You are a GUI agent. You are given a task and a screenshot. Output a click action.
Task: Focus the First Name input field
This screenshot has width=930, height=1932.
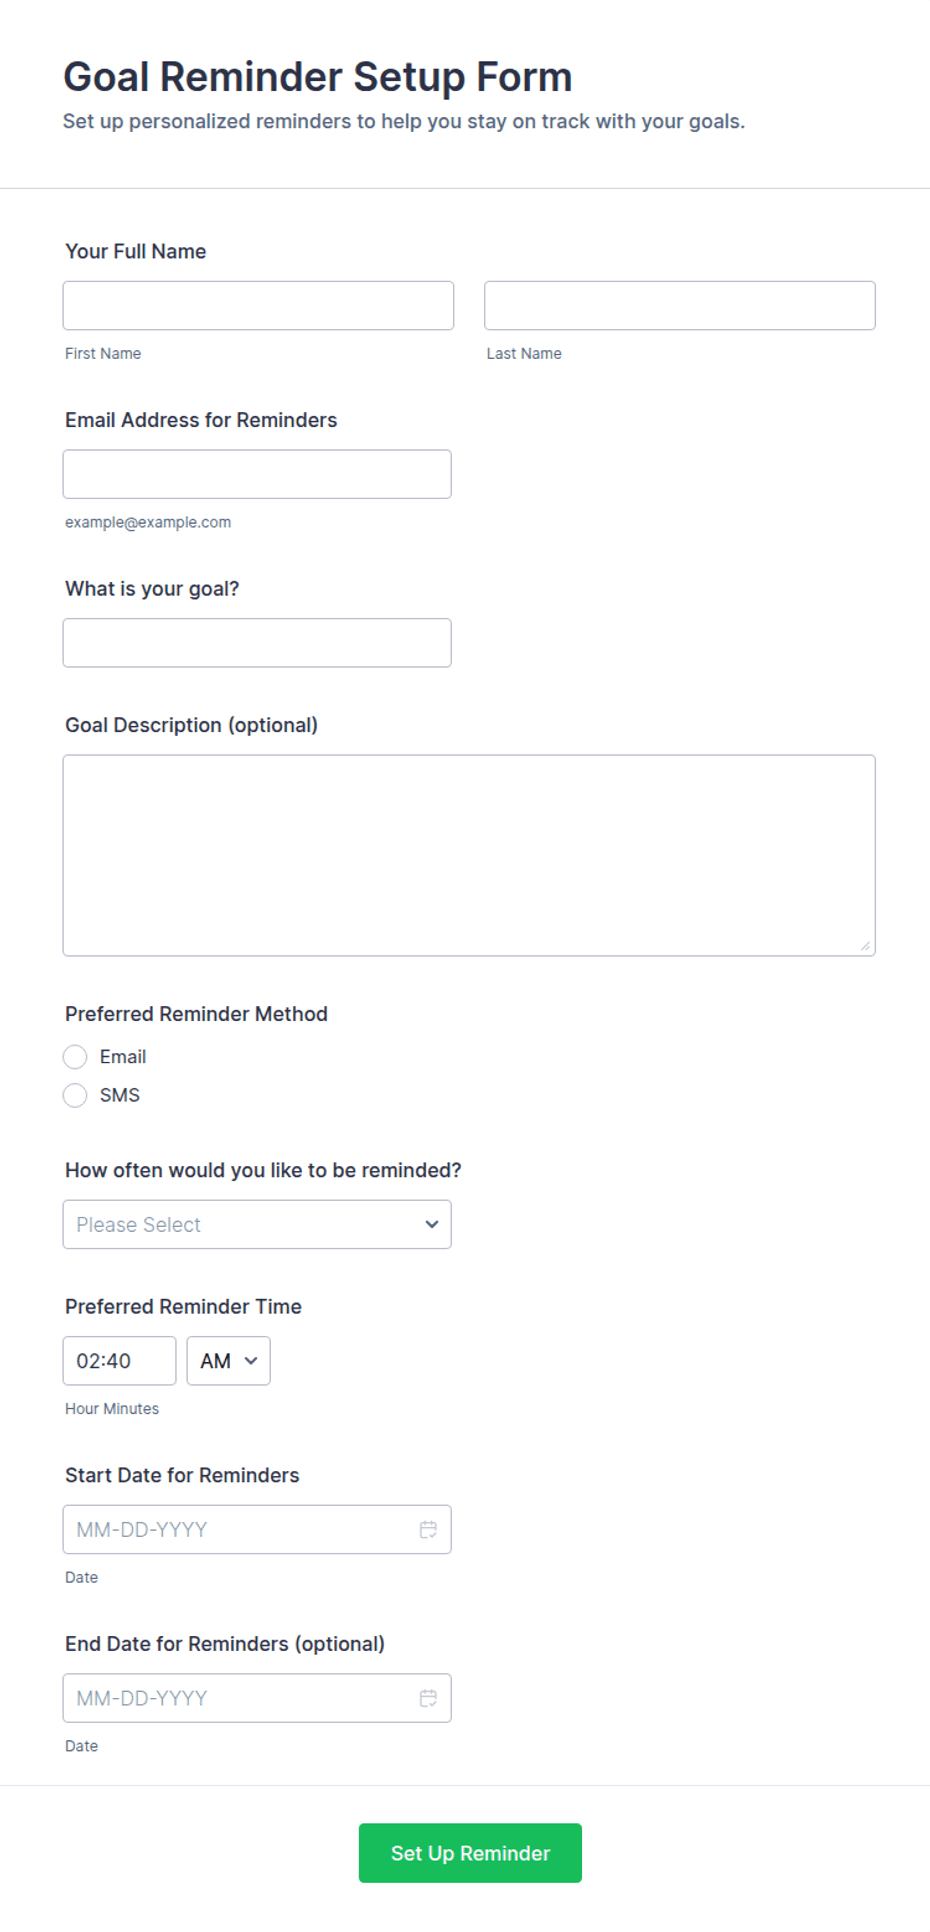coord(258,305)
